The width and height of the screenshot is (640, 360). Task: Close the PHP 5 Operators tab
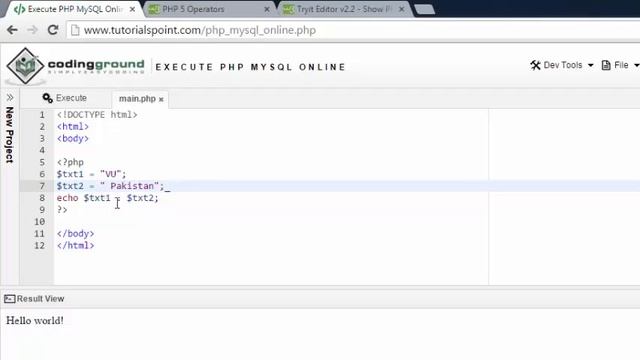point(267,9)
